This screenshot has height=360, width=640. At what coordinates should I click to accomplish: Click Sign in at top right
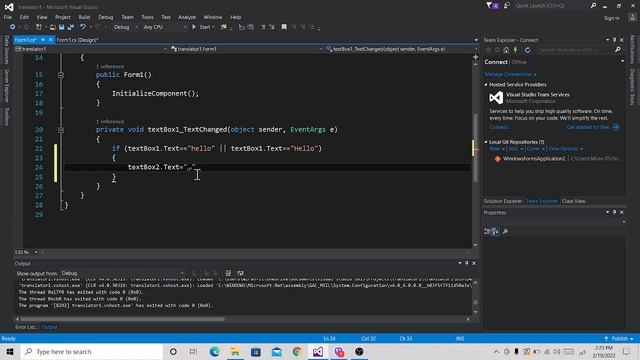coord(611,18)
